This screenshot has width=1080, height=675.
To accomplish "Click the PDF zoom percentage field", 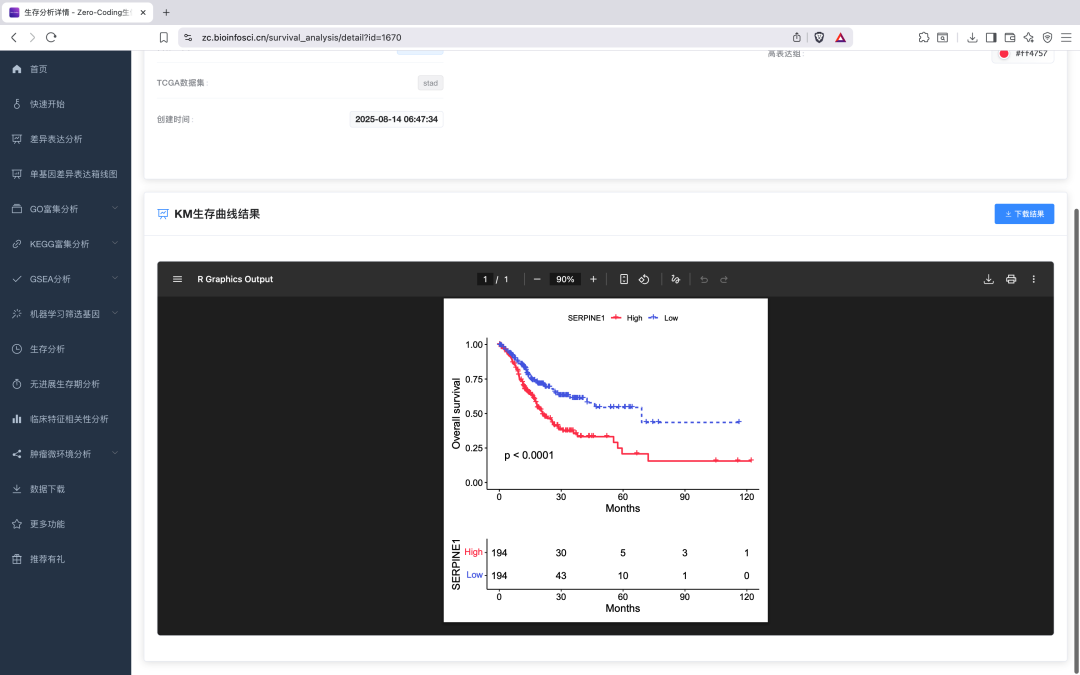I will tap(565, 279).
